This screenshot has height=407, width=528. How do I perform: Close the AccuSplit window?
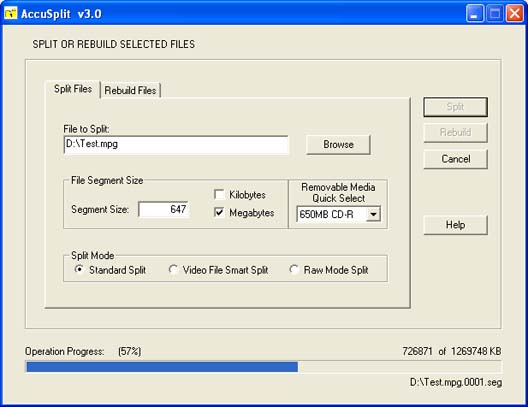coord(515,13)
